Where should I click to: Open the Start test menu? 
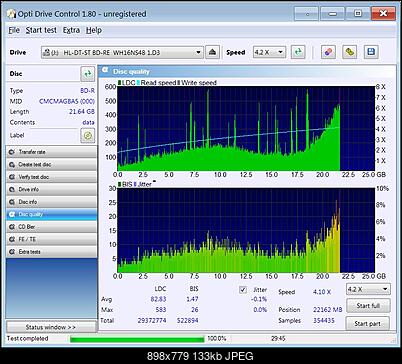[41, 30]
